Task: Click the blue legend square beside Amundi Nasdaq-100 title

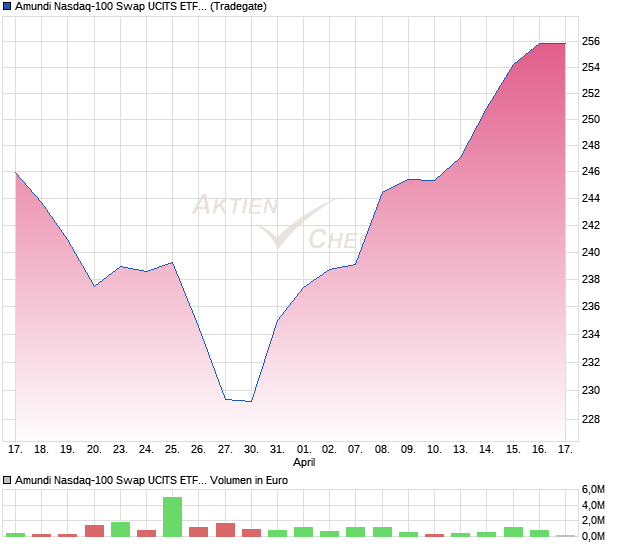Action: (7, 6)
